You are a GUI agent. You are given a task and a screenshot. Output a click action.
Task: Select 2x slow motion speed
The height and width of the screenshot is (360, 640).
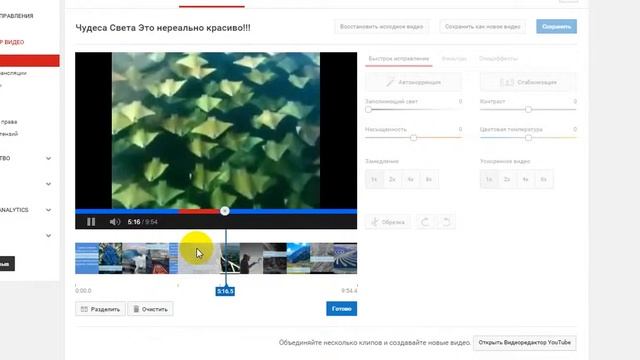(392, 179)
